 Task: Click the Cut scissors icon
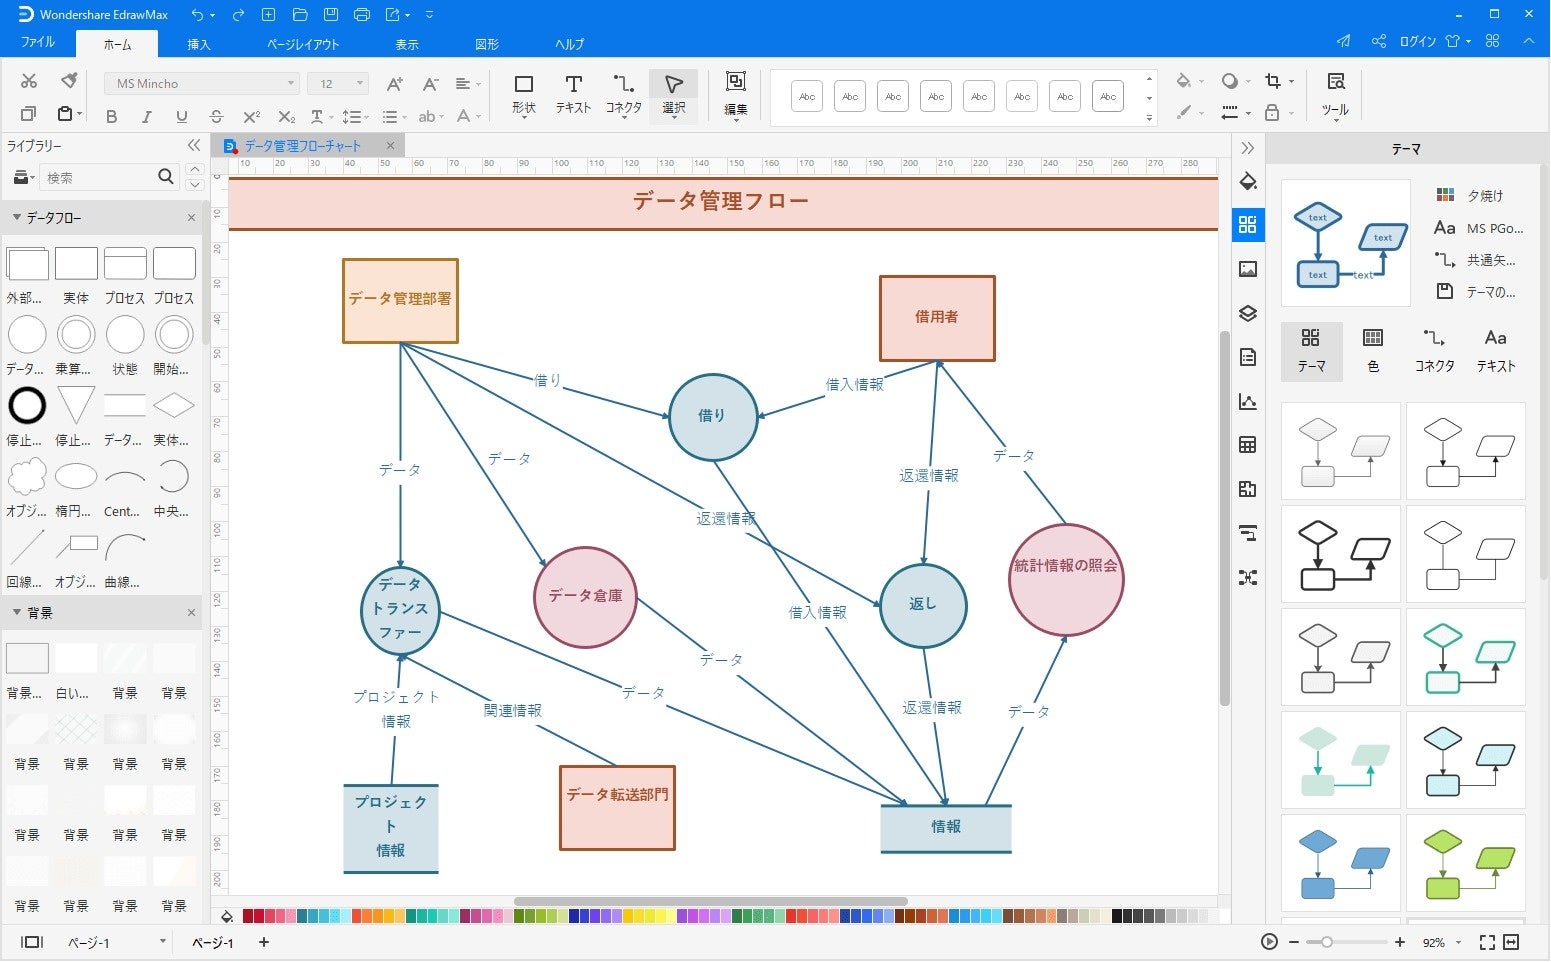click(x=29, y=82)
